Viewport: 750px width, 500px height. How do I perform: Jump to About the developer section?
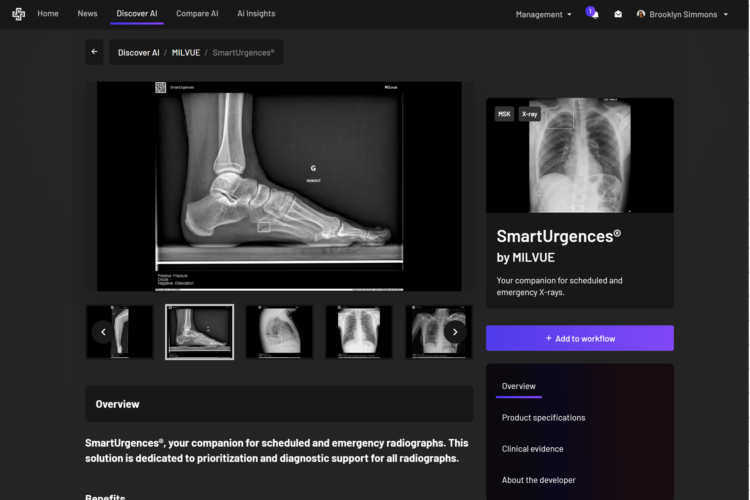(539, 480)
